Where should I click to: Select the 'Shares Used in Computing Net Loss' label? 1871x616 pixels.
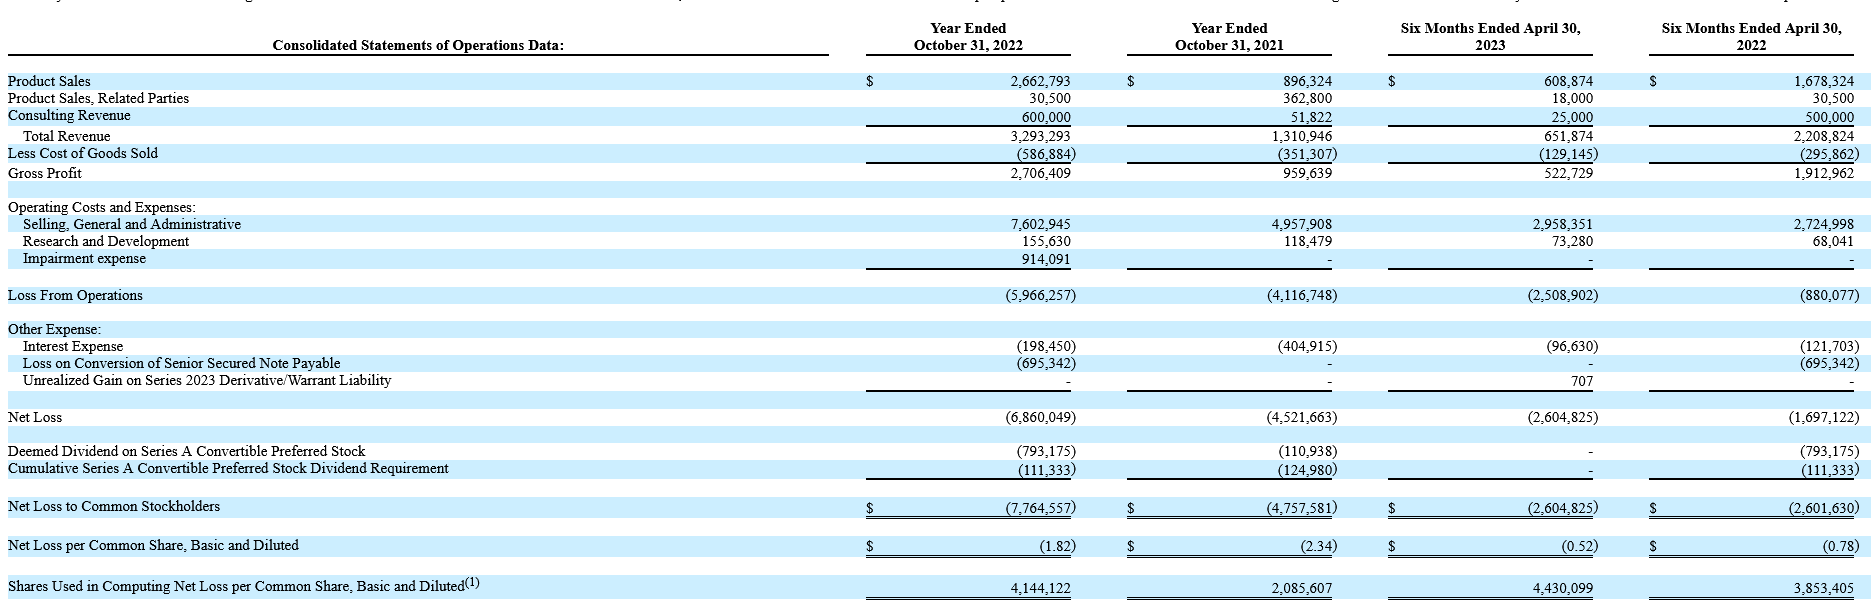click(x=244, y=585)
